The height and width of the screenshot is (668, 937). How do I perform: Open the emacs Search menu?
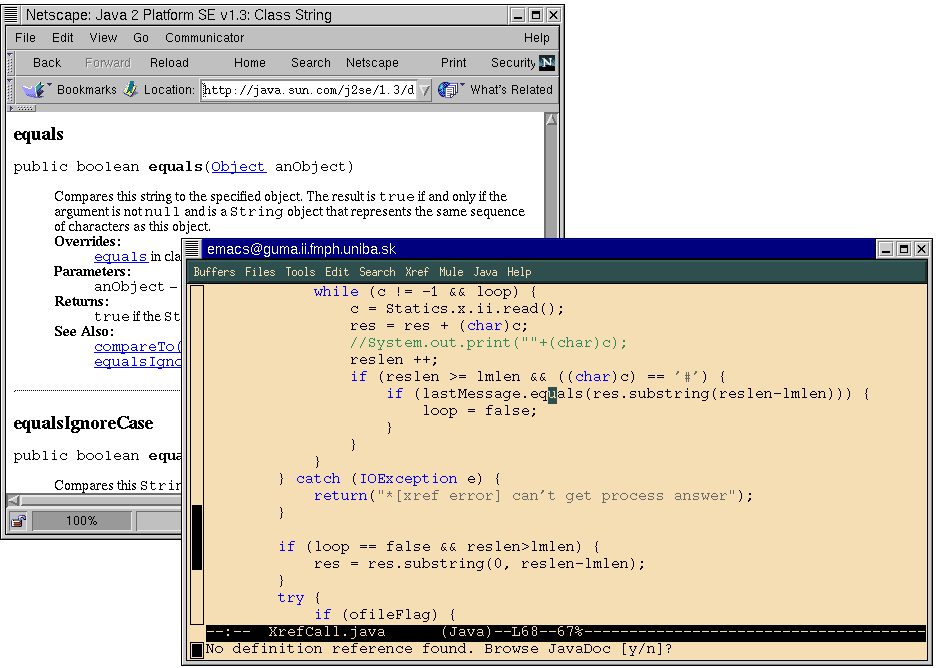pyautogui.click(x=377, y=272)
